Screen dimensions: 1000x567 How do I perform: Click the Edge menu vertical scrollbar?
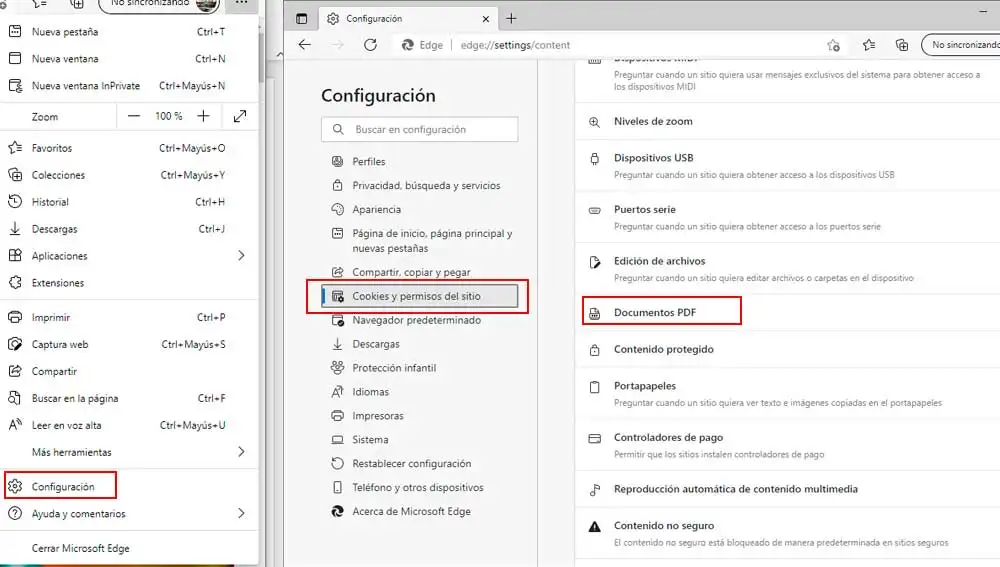261,56
